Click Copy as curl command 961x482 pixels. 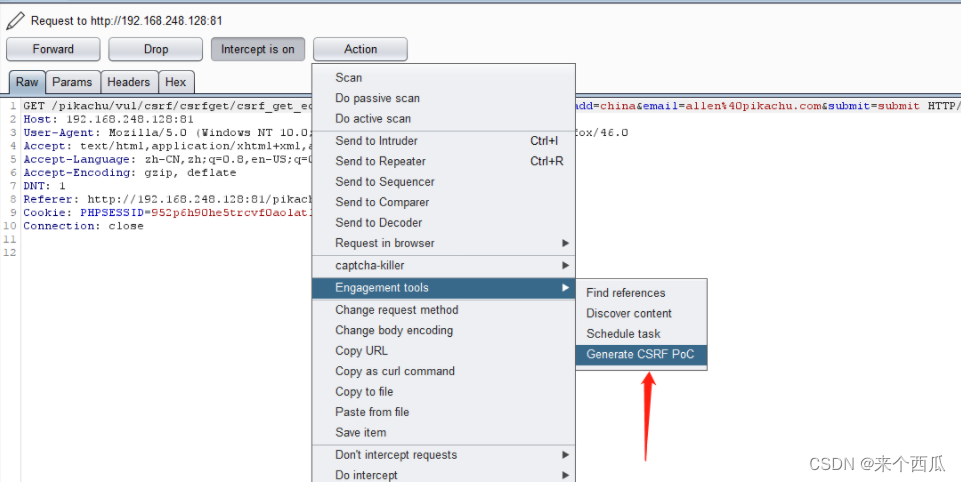coord(444,371)
